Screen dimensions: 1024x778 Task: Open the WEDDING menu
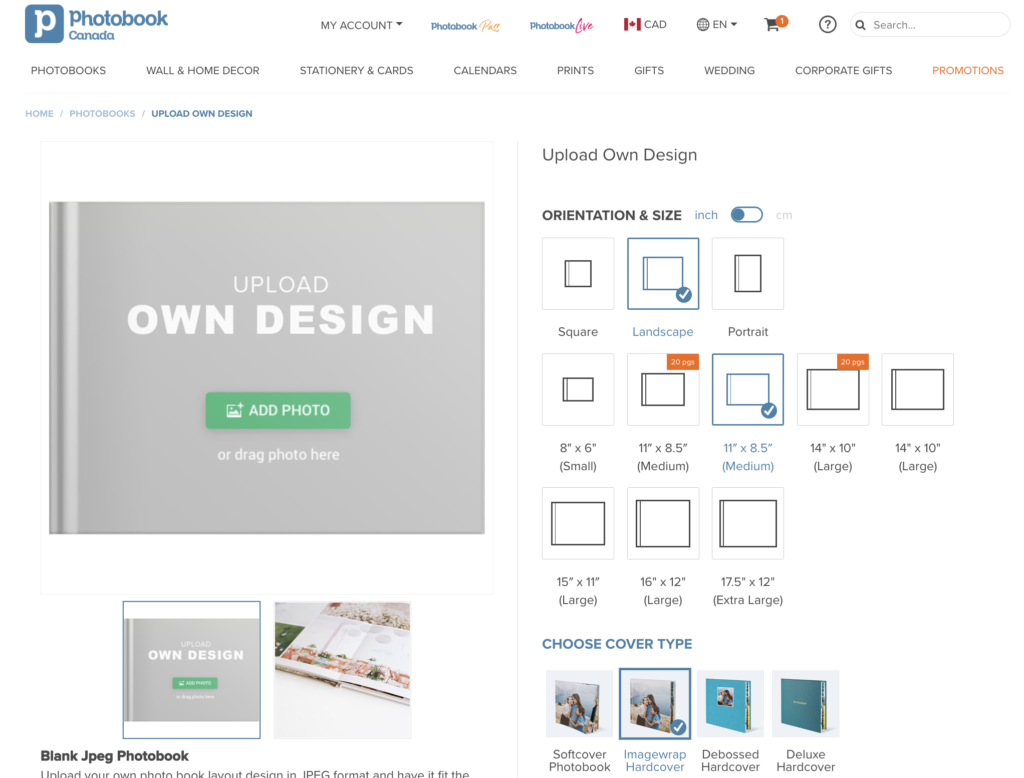point(729,71)
